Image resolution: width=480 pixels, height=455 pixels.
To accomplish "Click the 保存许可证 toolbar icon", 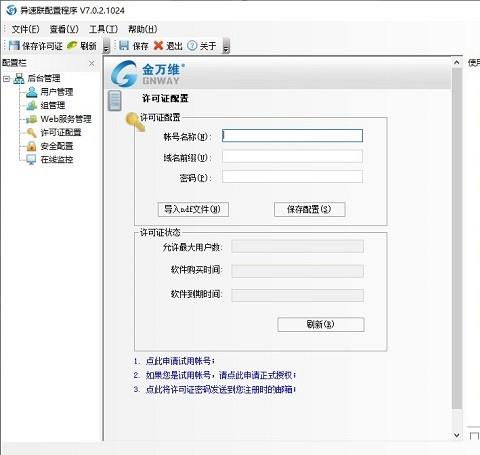I will [x=14, y=45].
